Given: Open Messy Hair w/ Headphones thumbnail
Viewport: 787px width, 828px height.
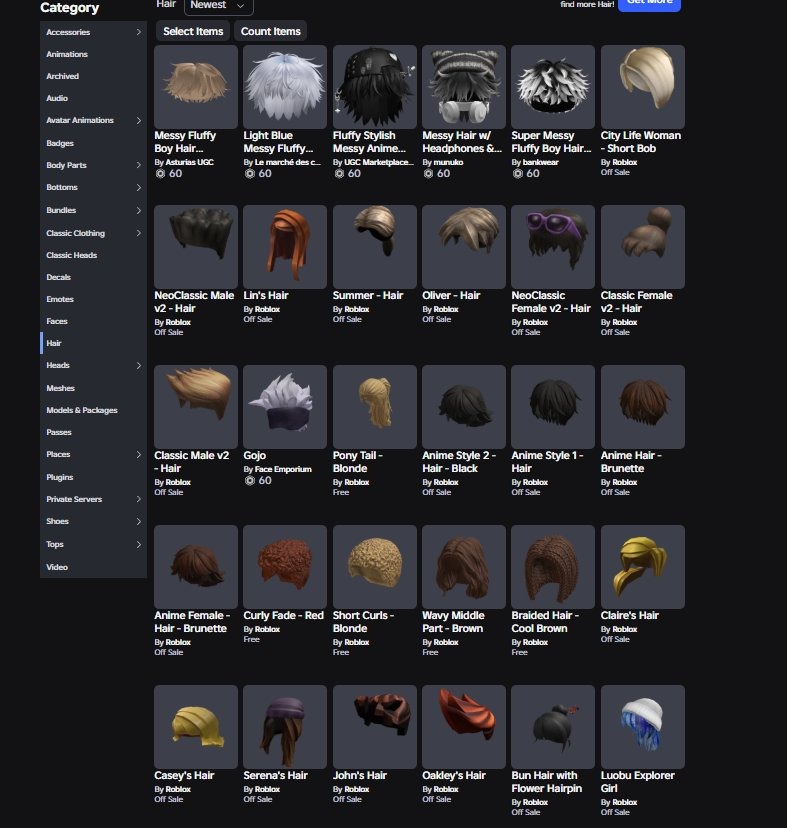Looking at the screenshot, I should point(464,87).
